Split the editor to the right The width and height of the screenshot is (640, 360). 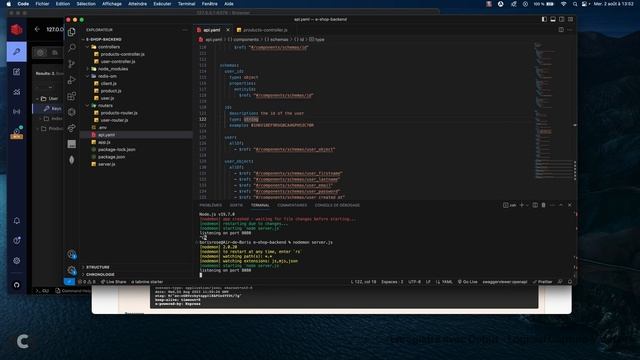[561, 30]
